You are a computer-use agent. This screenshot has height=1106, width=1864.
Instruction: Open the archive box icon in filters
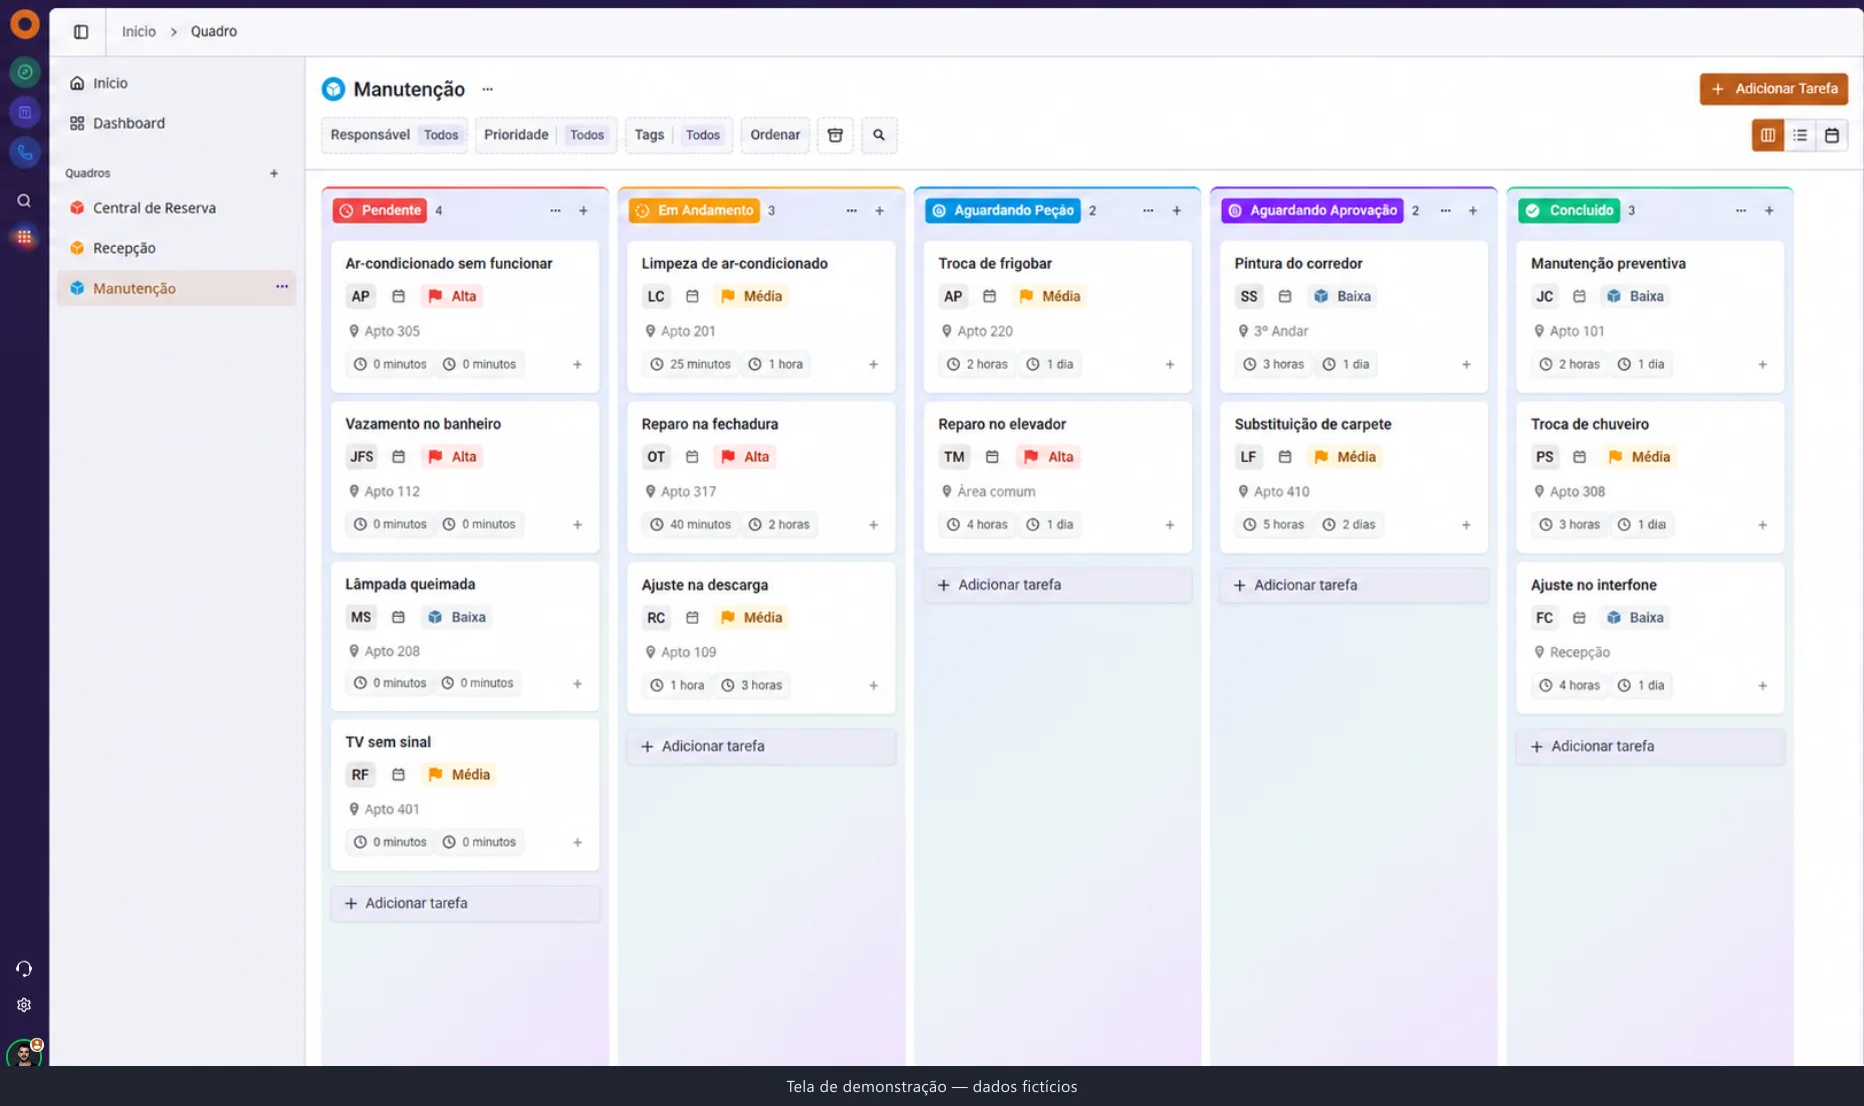click(835, 135)
